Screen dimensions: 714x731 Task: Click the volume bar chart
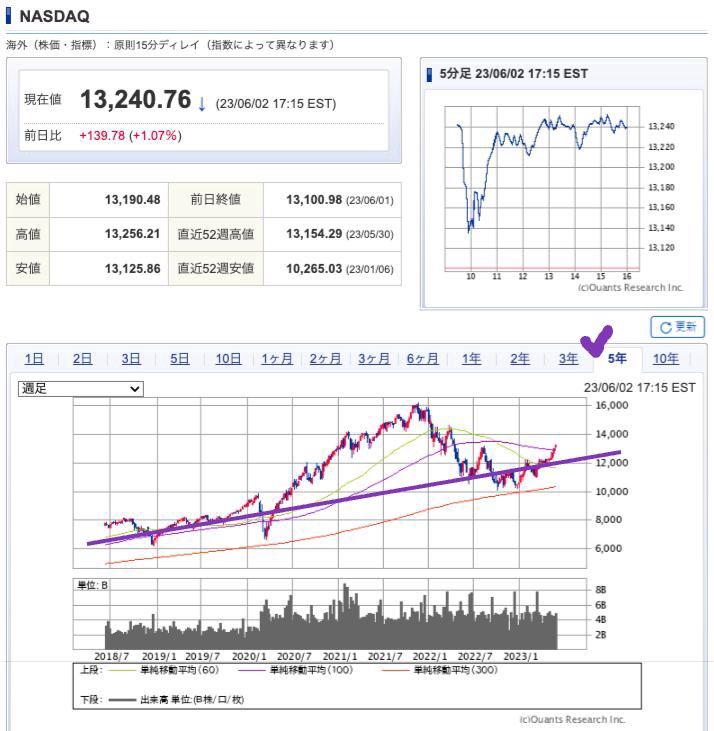click(330, 614)
